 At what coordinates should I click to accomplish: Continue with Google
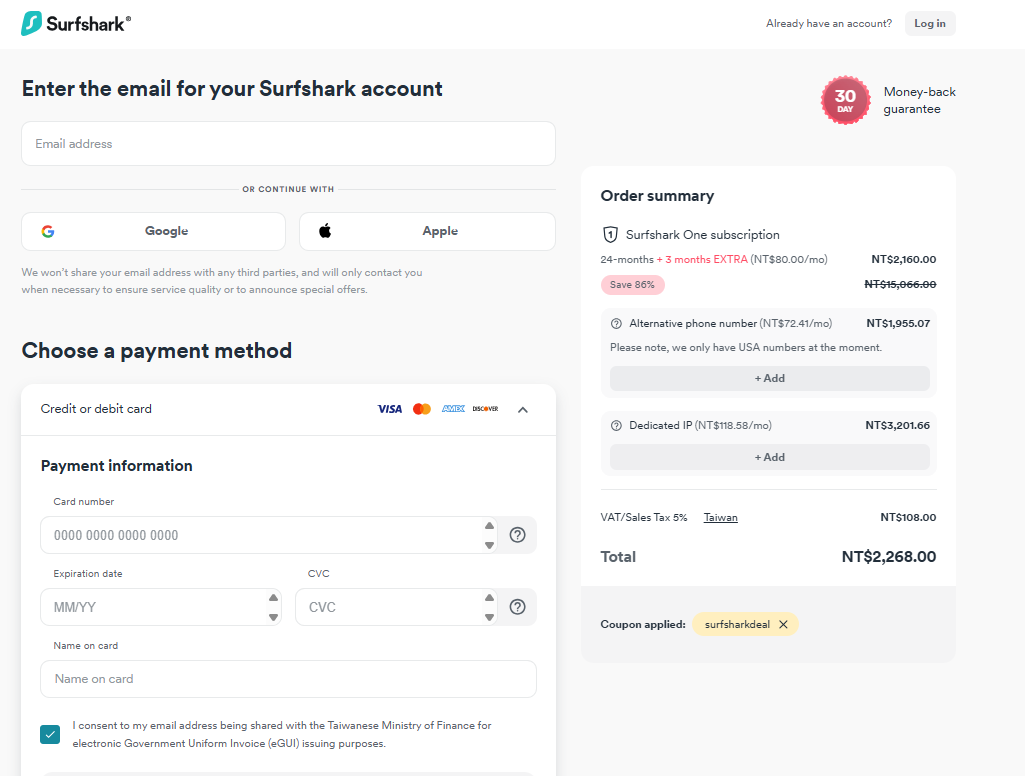154,231
